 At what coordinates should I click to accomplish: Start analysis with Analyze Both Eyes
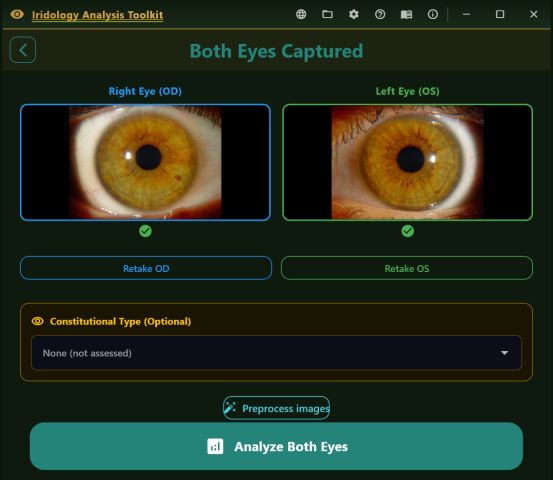click(x=276, y=446)
